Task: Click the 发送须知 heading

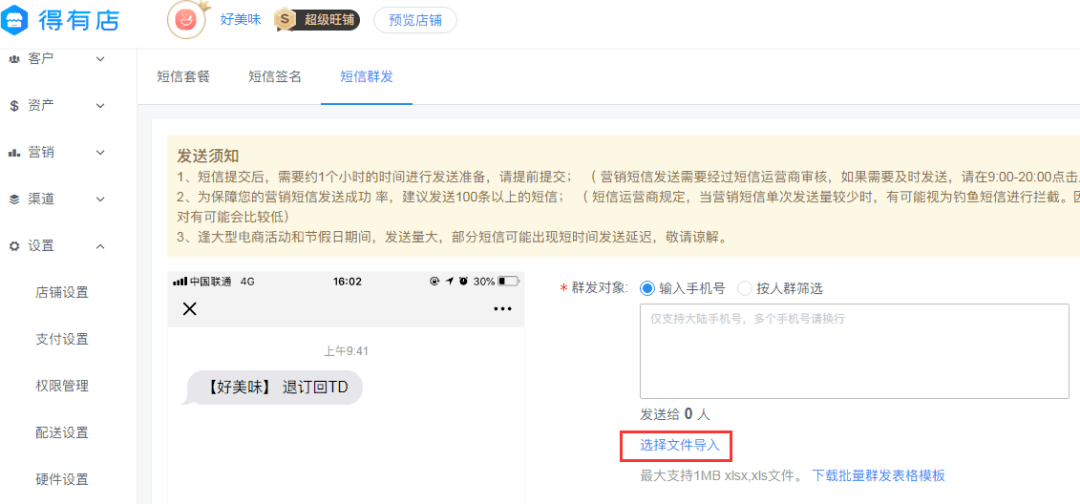Action: [208, 155]
